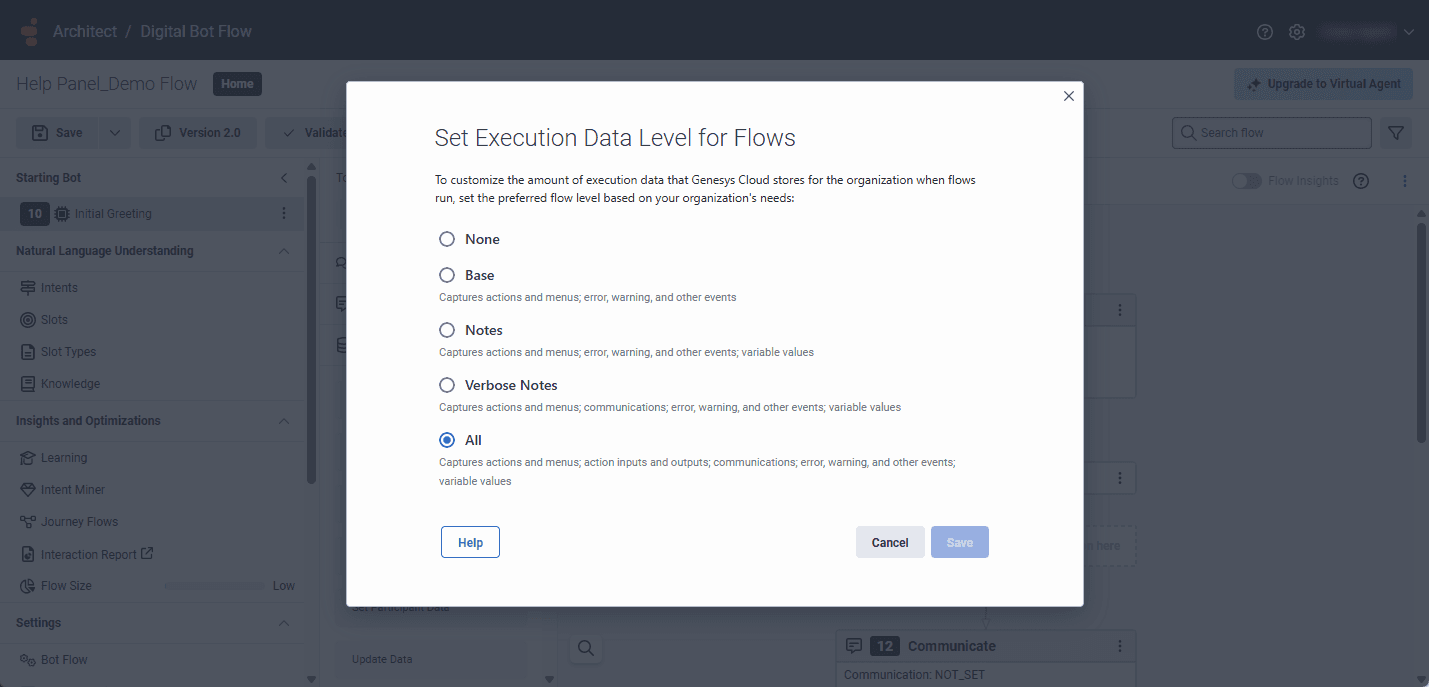Collapse the Insights and Optimizations section

(x=284, y=420)
